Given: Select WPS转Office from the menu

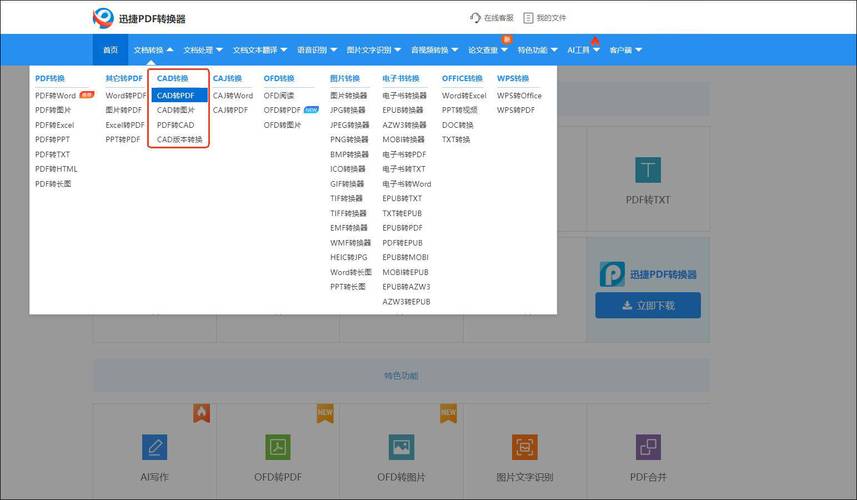Looking at the screenshot, I should pyautogui.click(x=519, y=95).
